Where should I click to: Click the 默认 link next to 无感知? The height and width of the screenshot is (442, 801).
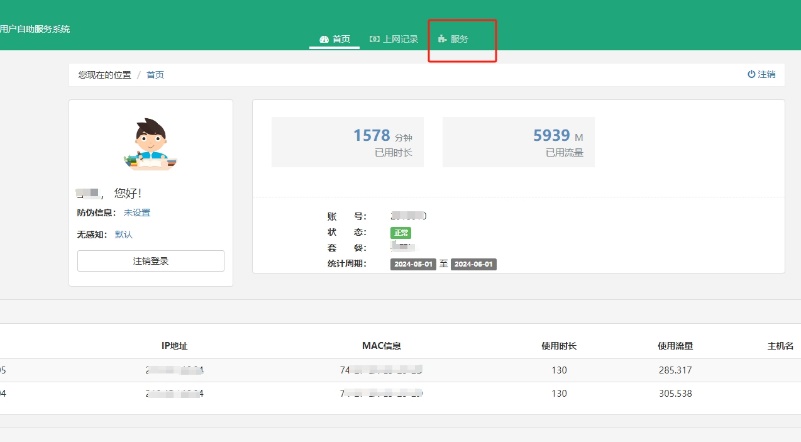[x=123, y=234]
